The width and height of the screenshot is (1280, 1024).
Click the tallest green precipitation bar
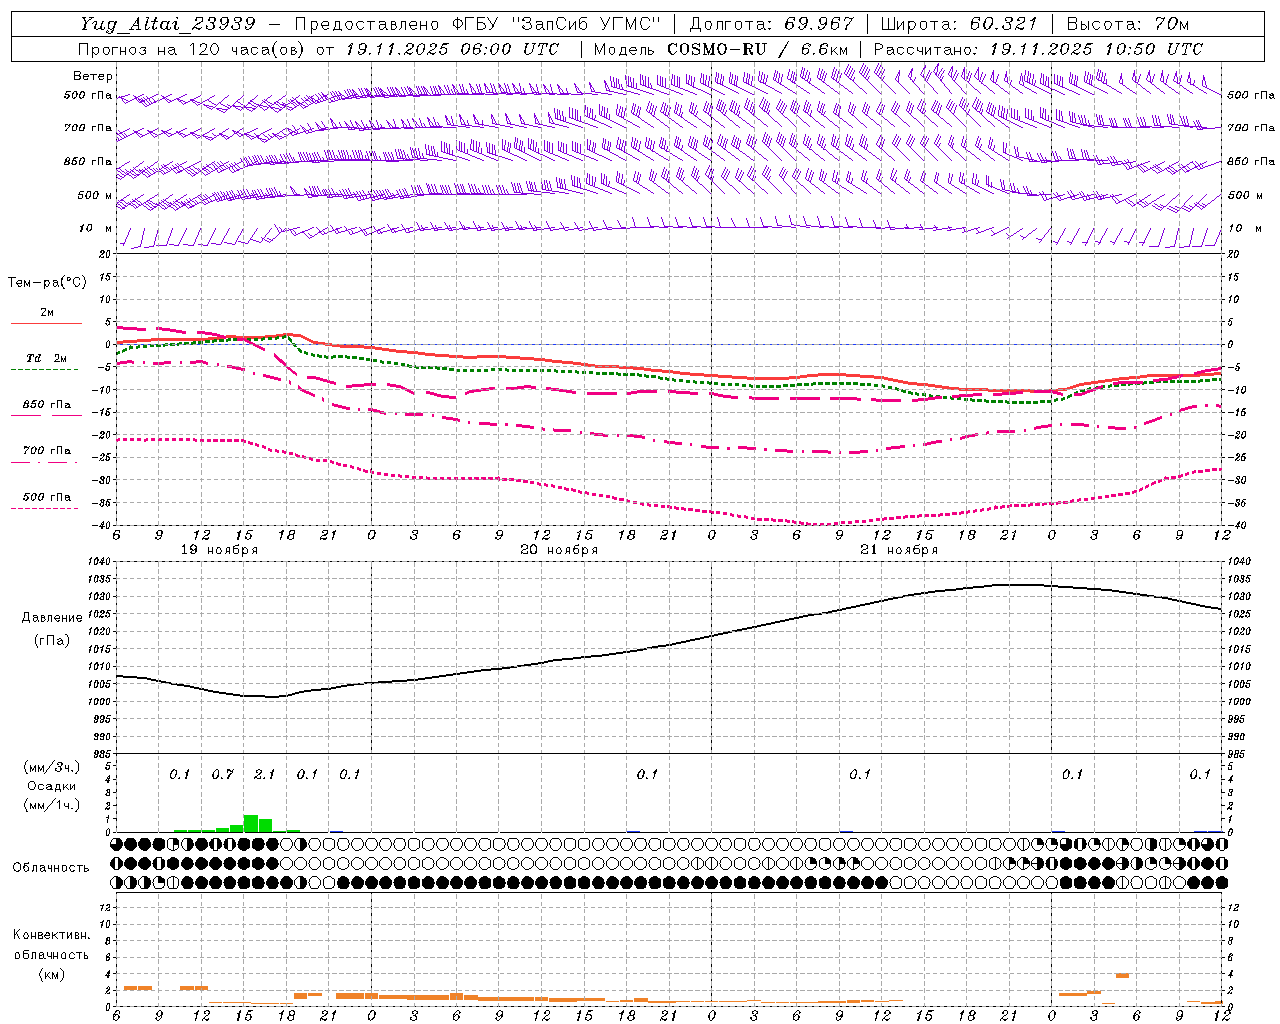tap(251, 823)
